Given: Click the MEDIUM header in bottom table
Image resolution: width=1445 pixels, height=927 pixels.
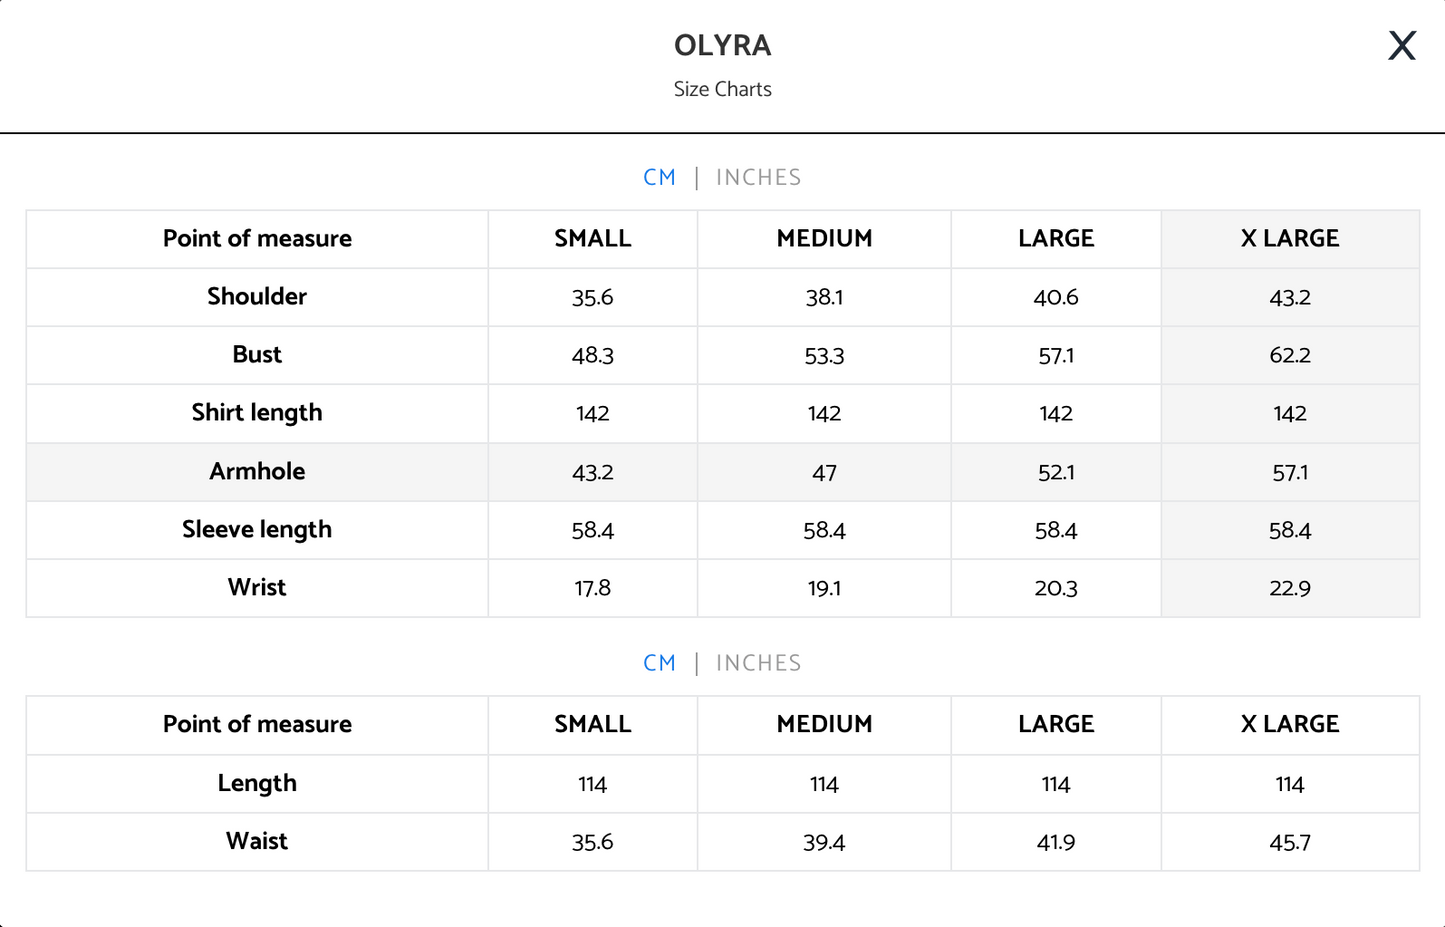Looking at the screenshot, I should pyautogui.click(x=824, y=725).
